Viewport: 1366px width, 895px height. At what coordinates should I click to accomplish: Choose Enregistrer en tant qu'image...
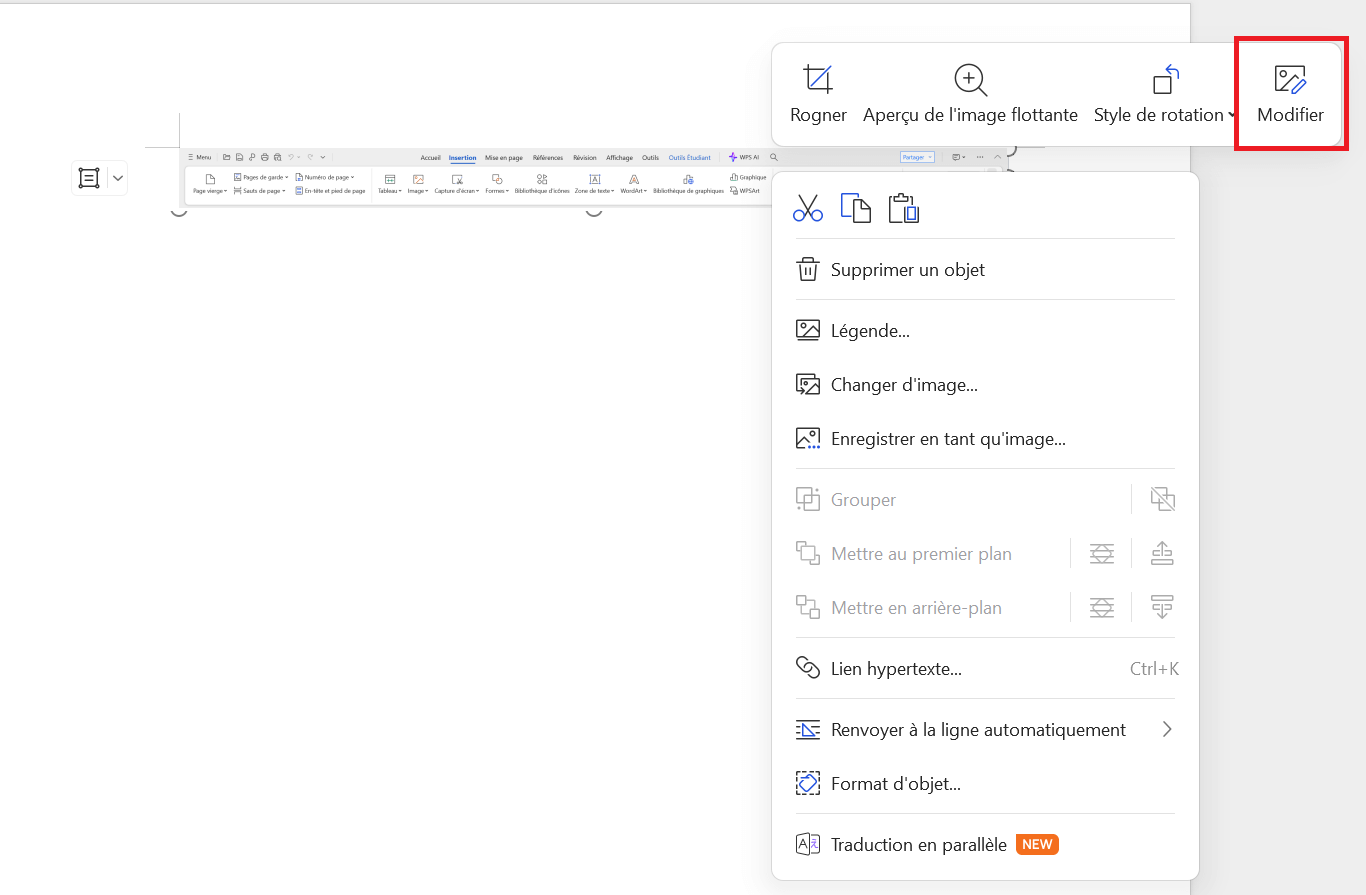[947, 439]
